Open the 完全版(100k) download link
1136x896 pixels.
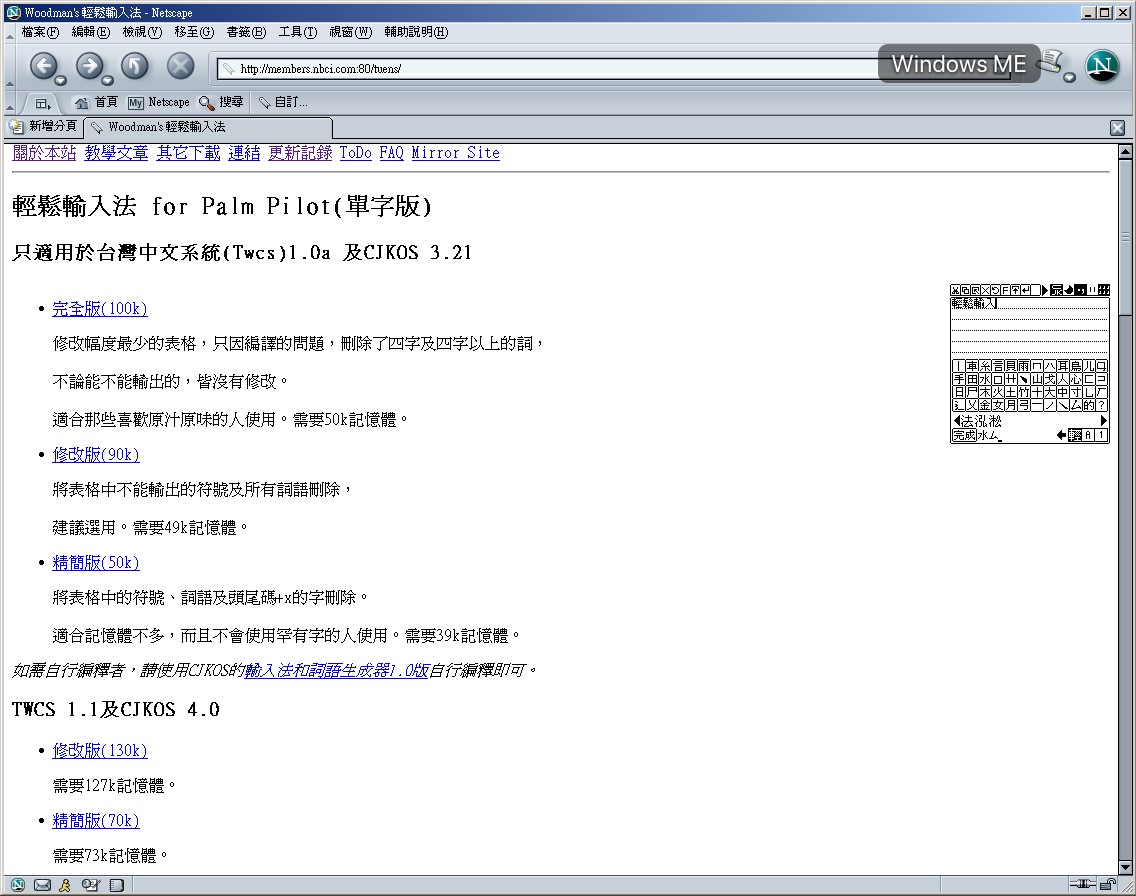(x=100, y=309)
